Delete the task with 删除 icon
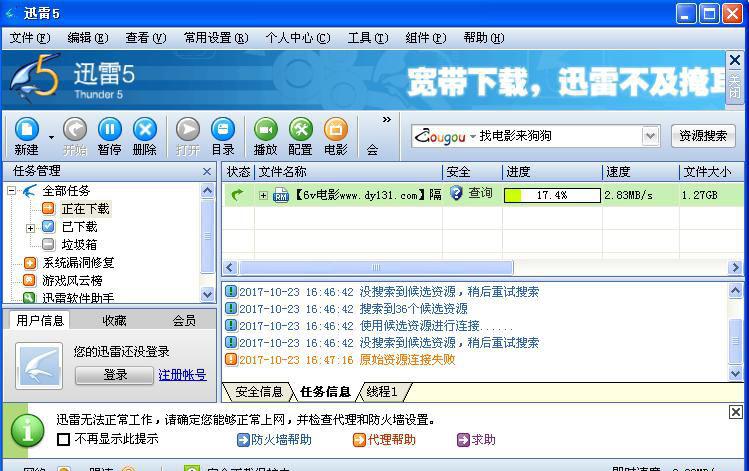This screenshot has width=749, height=471. click(x=145, y=137)
